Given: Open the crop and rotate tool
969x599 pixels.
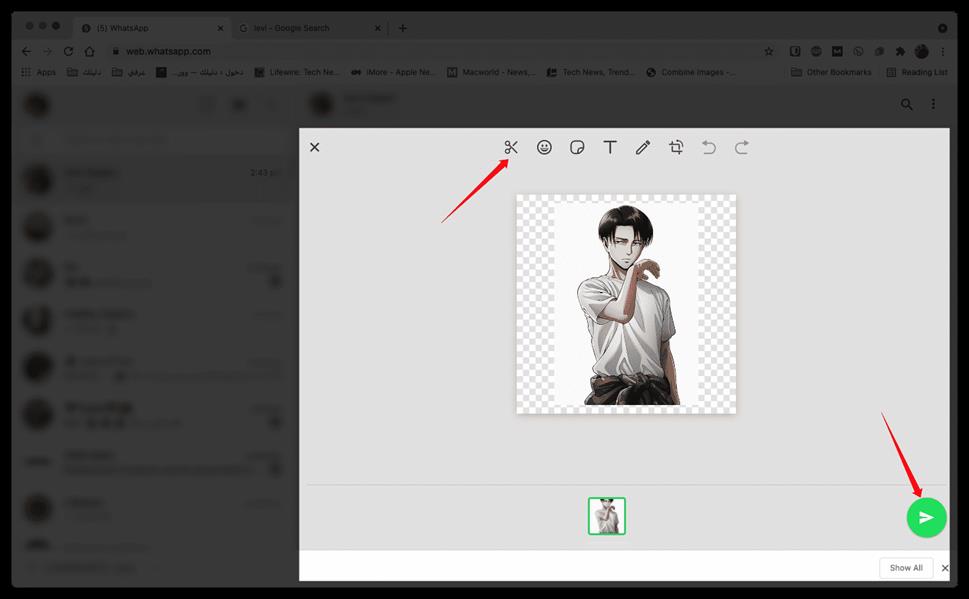Looking at the screenshot, I should (676, 147).
